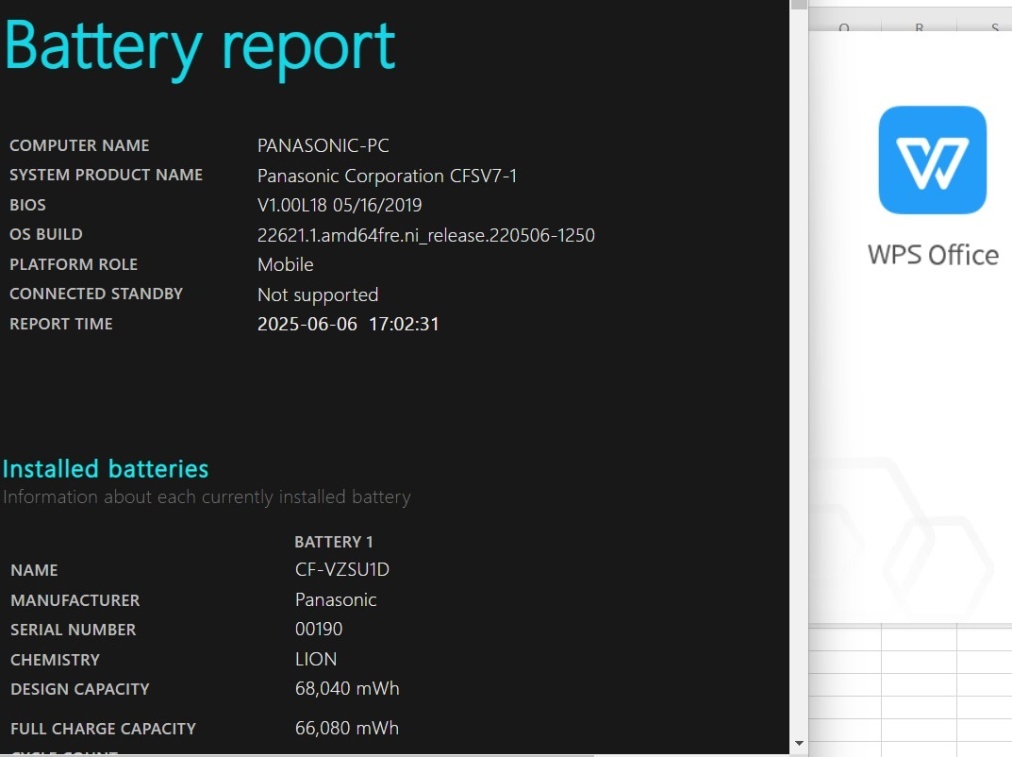The height and width of the screenshot is (757, 1012).
Task: Select the CHEMISTRY label
Action: pyautogui.click(x=55, y=660)
